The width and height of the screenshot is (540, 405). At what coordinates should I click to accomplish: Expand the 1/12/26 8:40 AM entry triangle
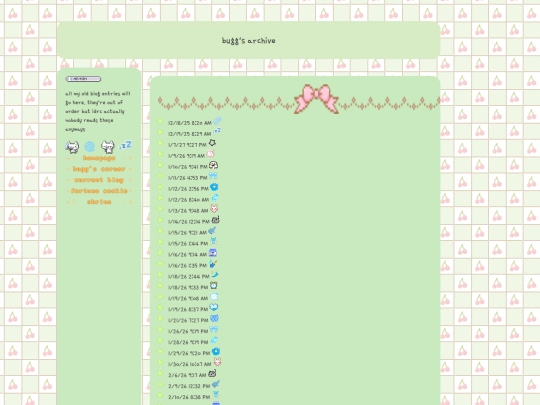pyautogui.click(x=160, y=198)
